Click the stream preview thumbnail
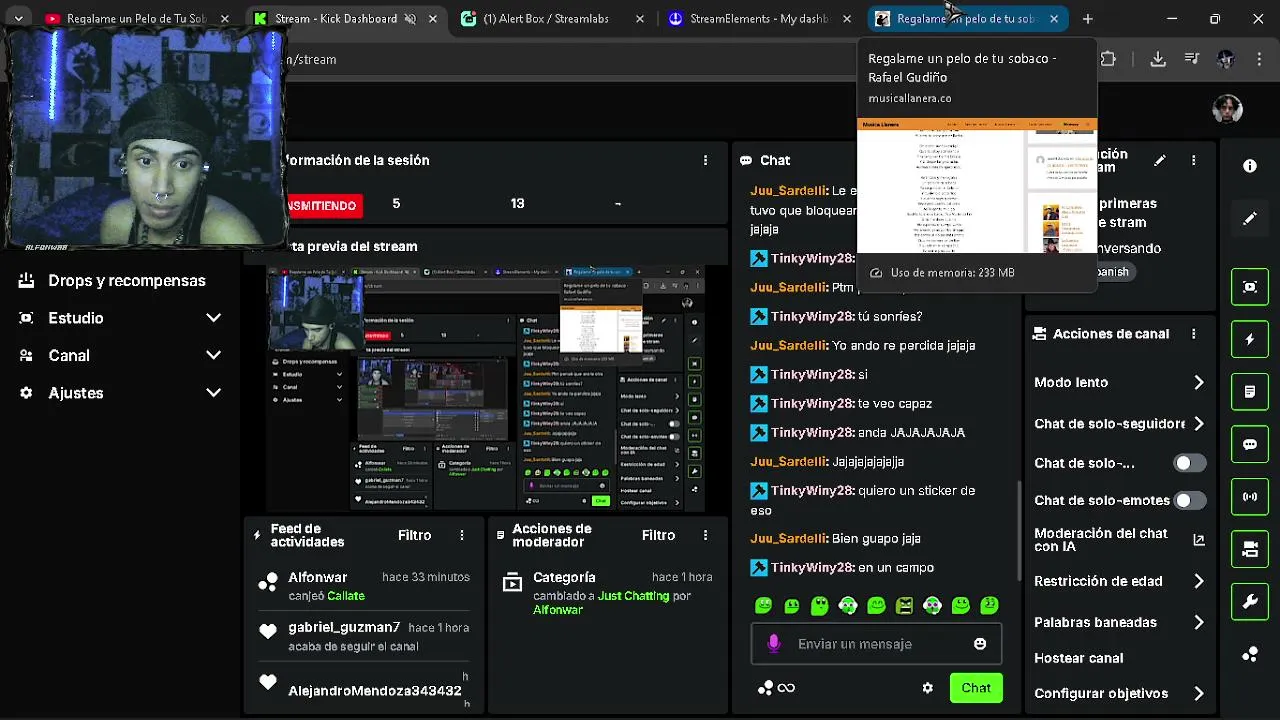The width and height of the screenshot is (1280, 720). [x=485, y=388]
